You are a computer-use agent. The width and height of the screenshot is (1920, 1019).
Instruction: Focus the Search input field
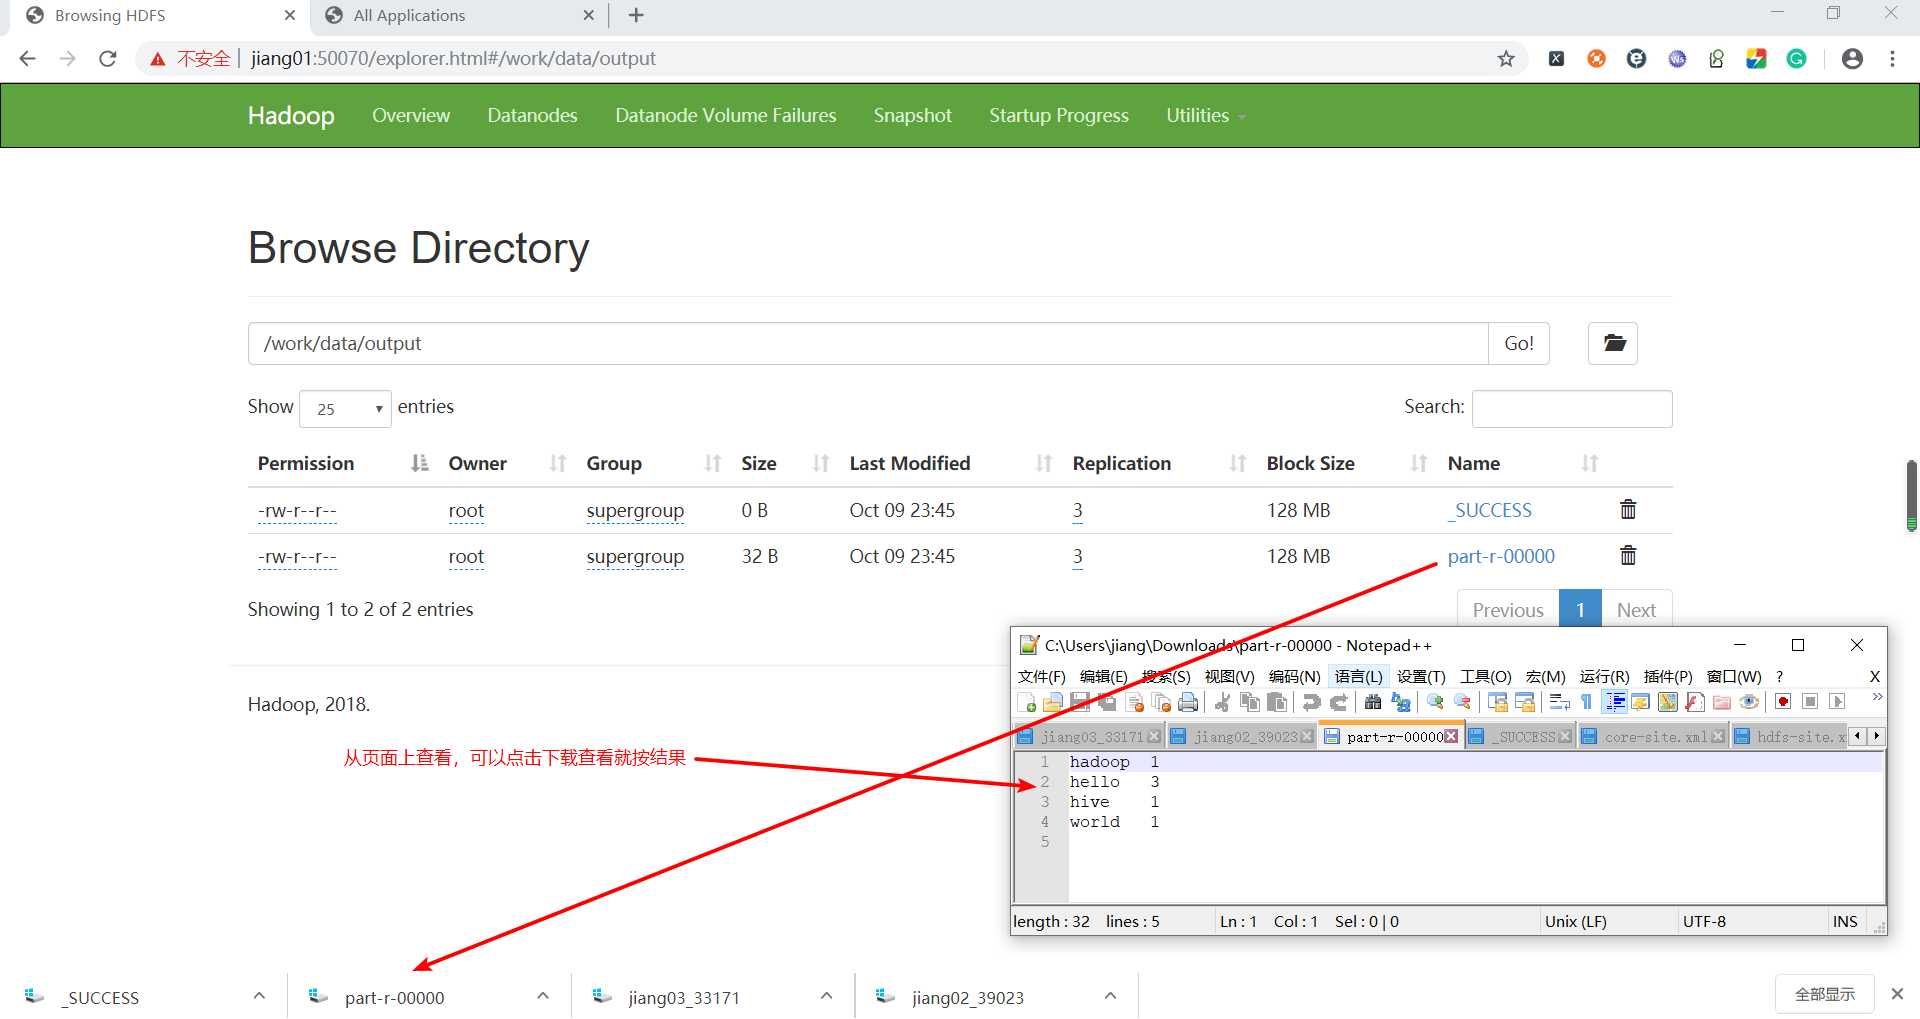coord(1572,408)
